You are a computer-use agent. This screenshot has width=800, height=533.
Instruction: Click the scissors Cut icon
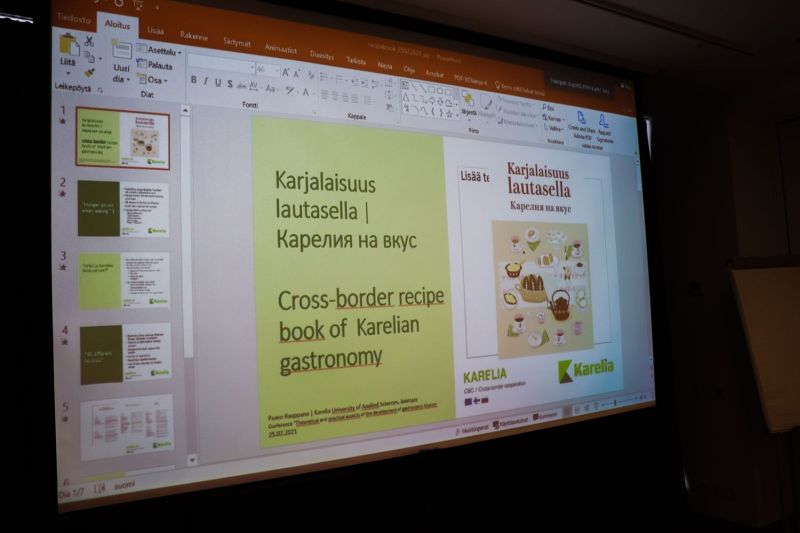89,41
